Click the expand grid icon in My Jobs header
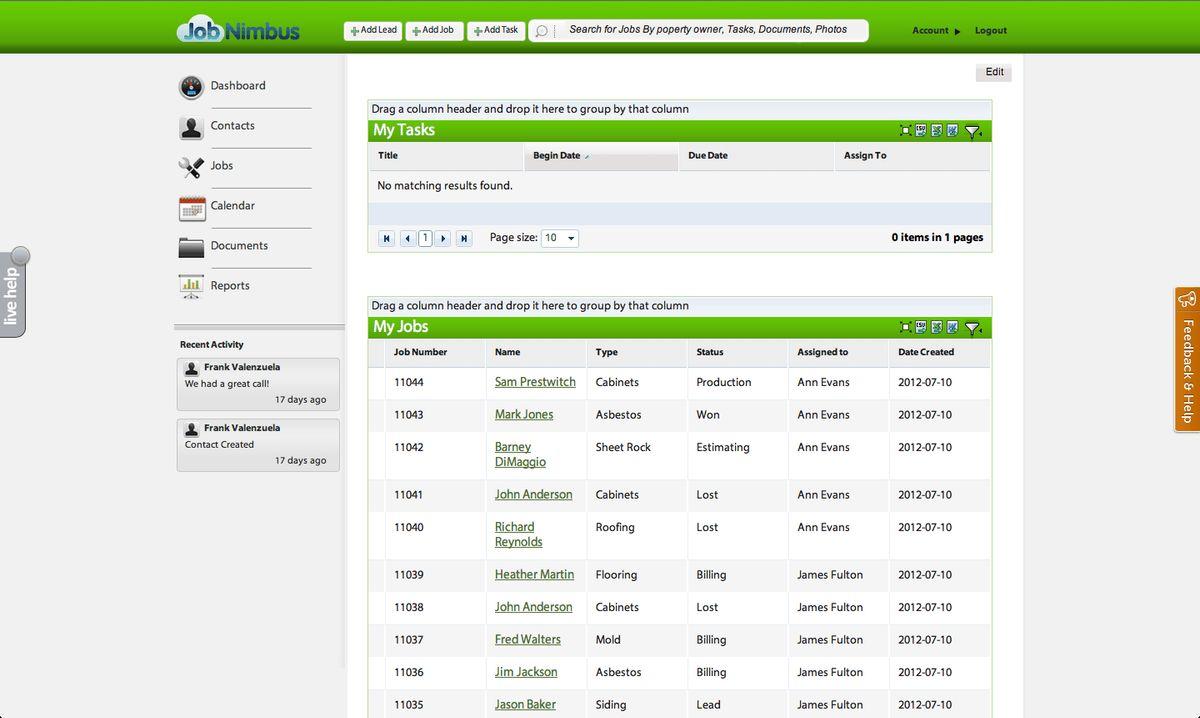This screenshot has height=718, width=1200. click(905, 327)
